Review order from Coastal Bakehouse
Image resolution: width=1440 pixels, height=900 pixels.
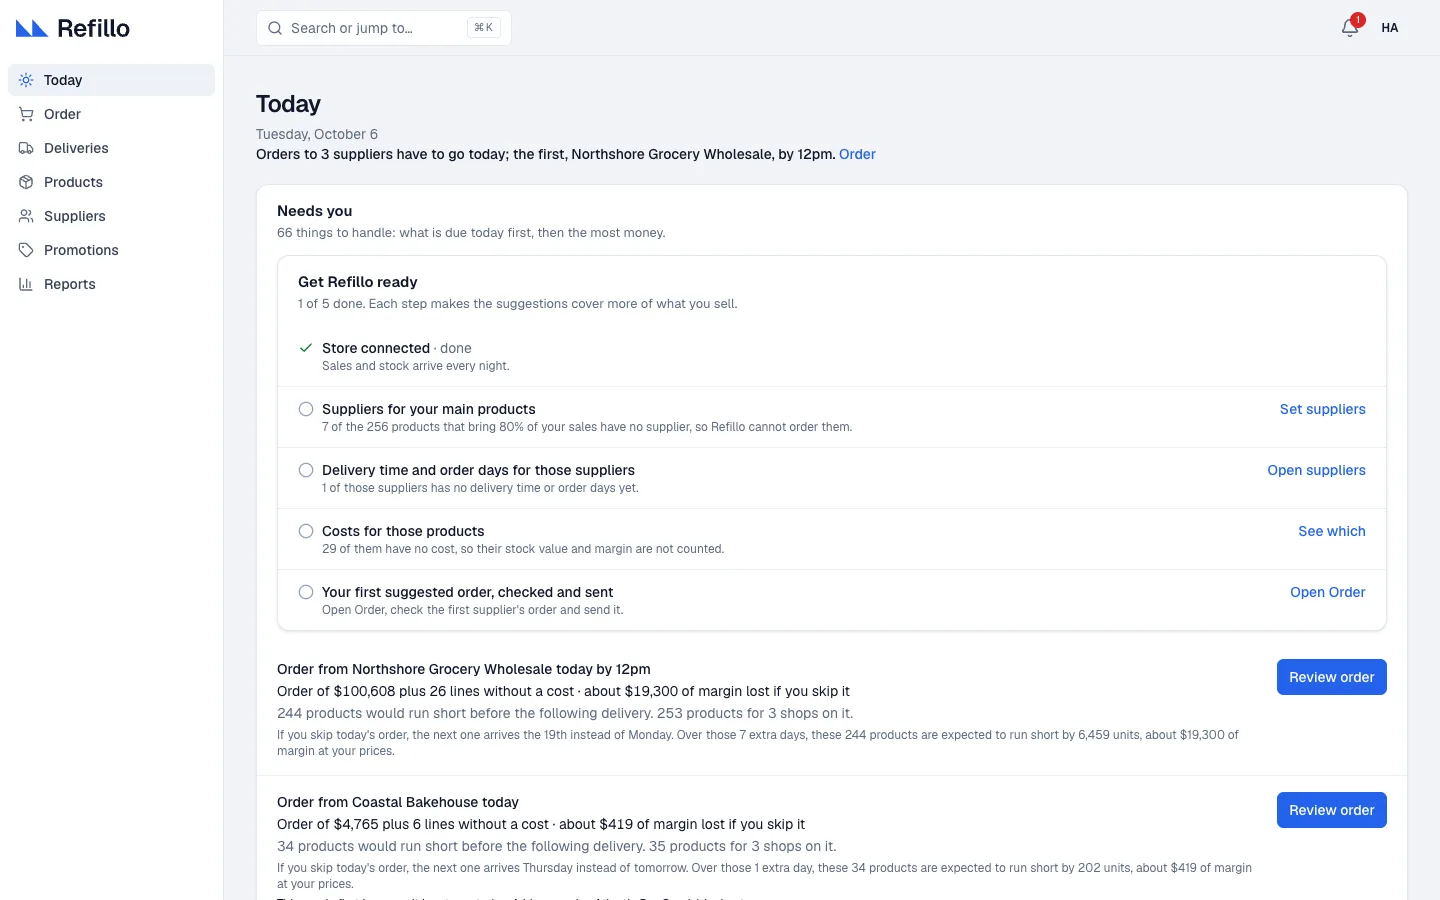1332,810
